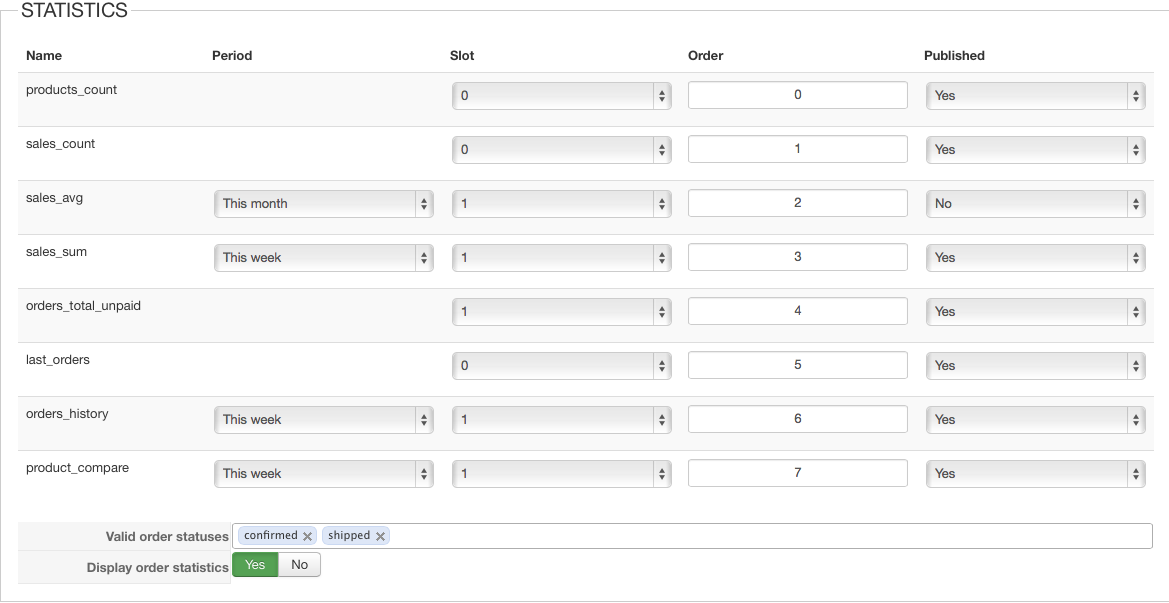Expand the sales_sum Period selector

(324, 258)
